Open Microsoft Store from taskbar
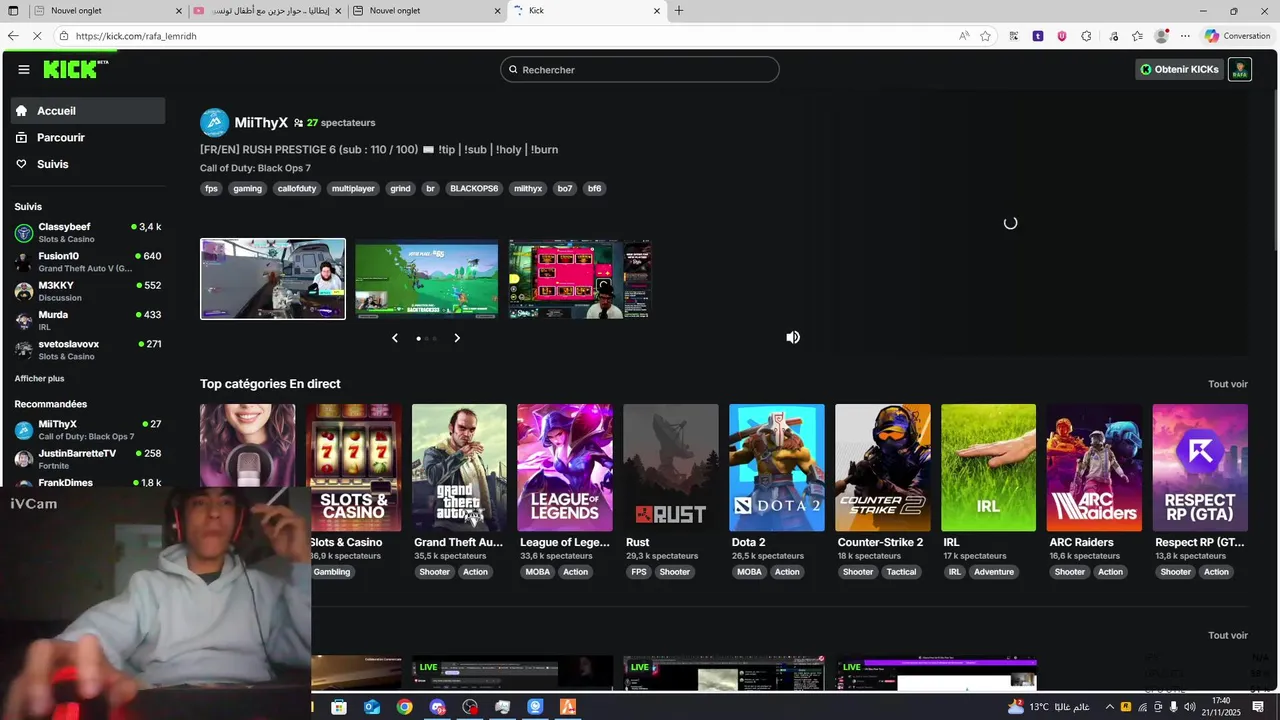 point(339,707)
